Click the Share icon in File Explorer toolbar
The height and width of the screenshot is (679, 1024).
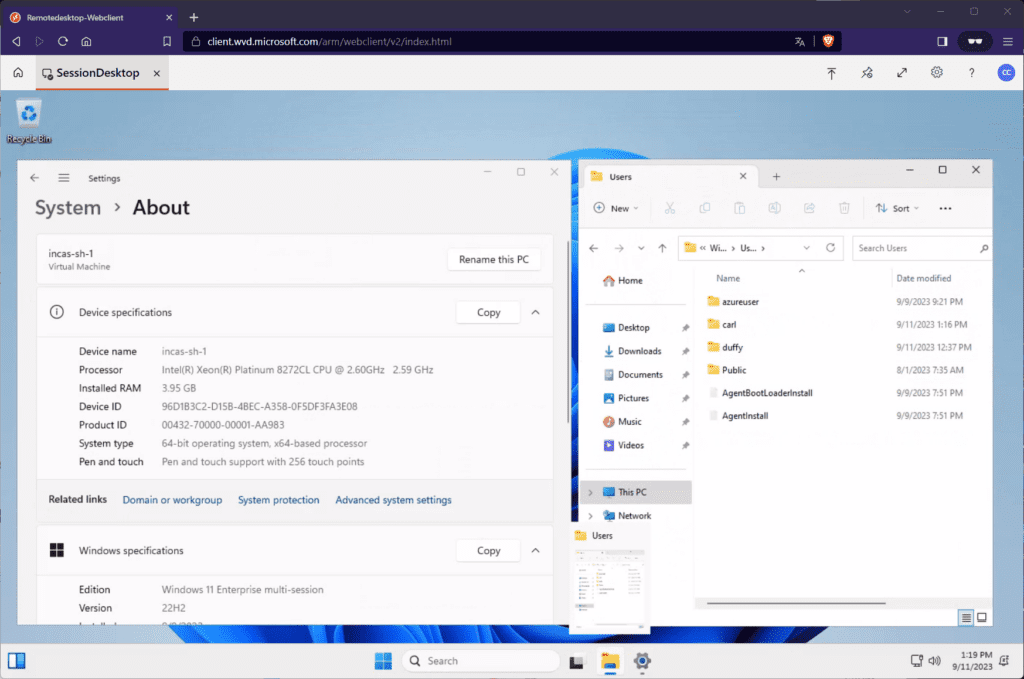tap(809, 208)
